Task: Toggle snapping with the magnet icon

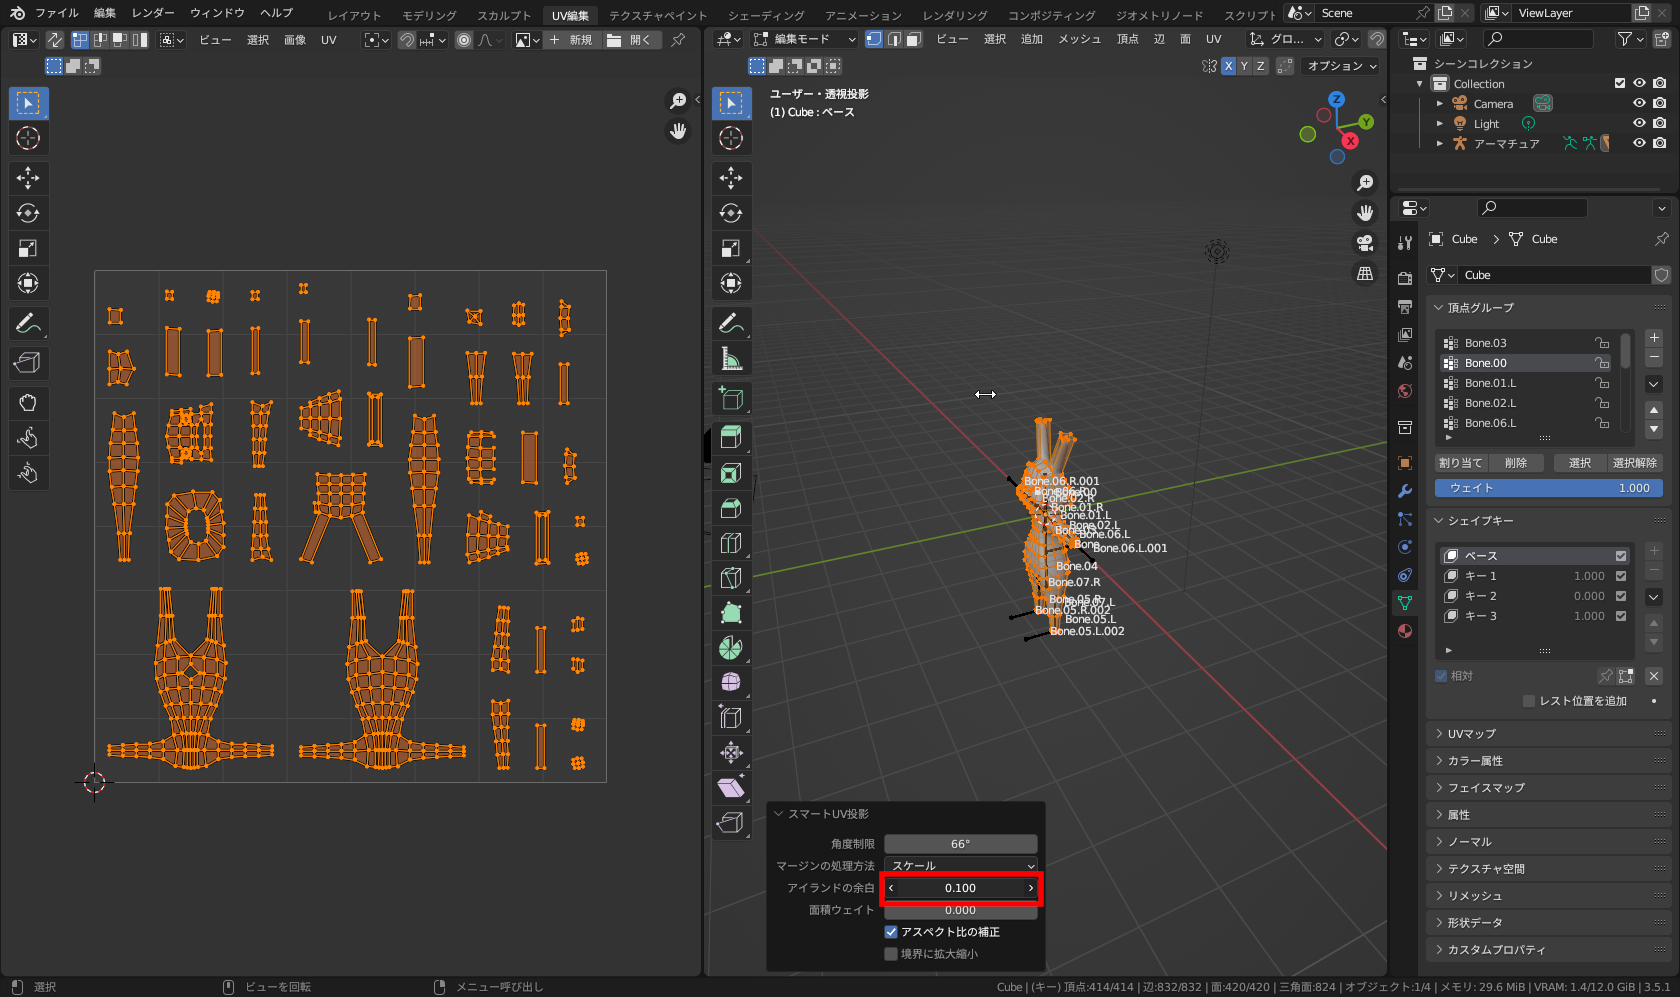Action: coord(1377,39)
